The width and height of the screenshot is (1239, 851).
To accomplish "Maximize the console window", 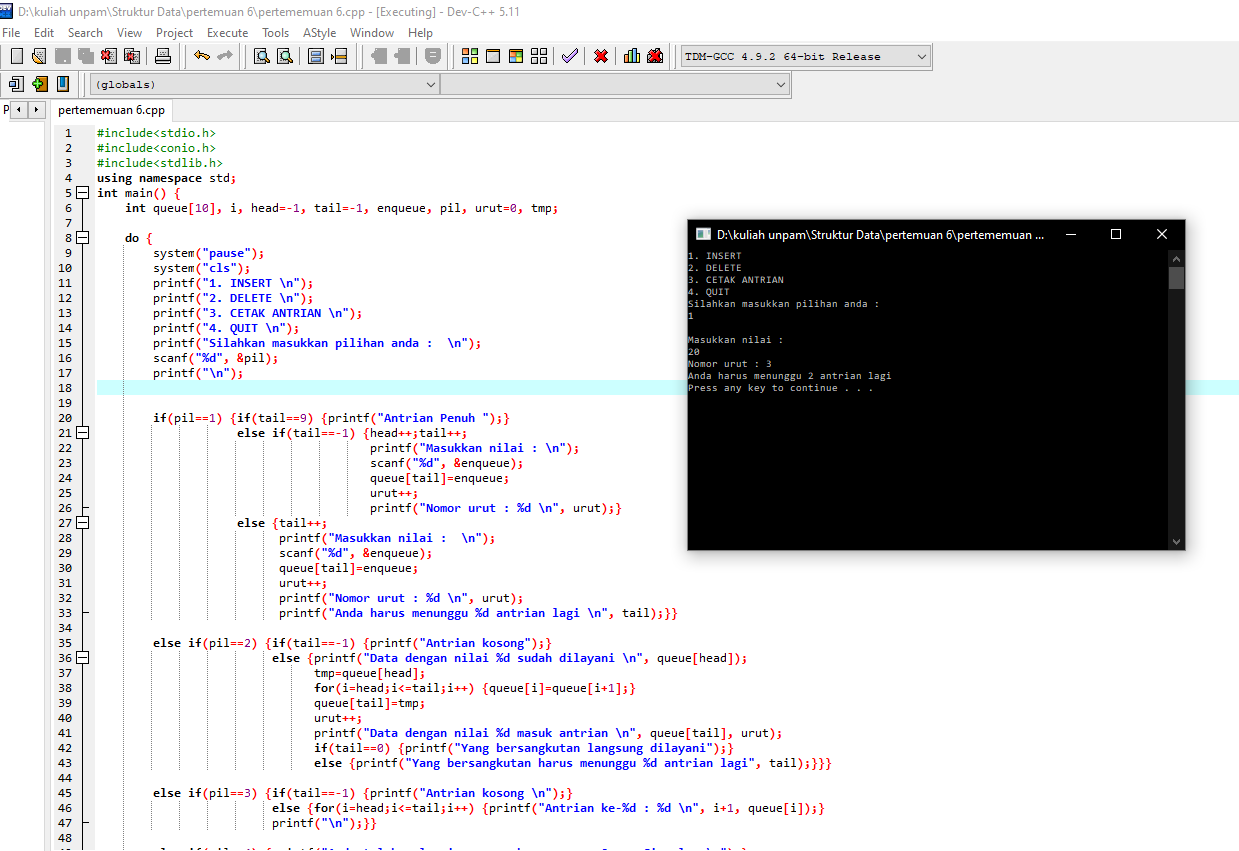I will pos(1116,234).
